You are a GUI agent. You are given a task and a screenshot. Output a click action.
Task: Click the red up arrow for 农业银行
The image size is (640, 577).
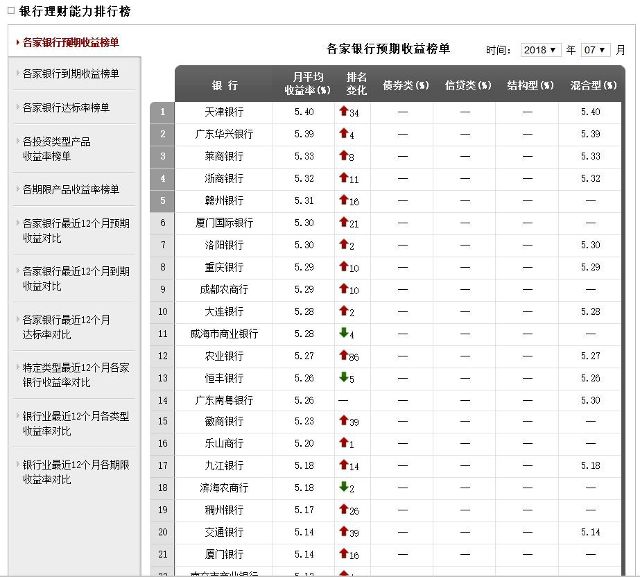point(344,355)
